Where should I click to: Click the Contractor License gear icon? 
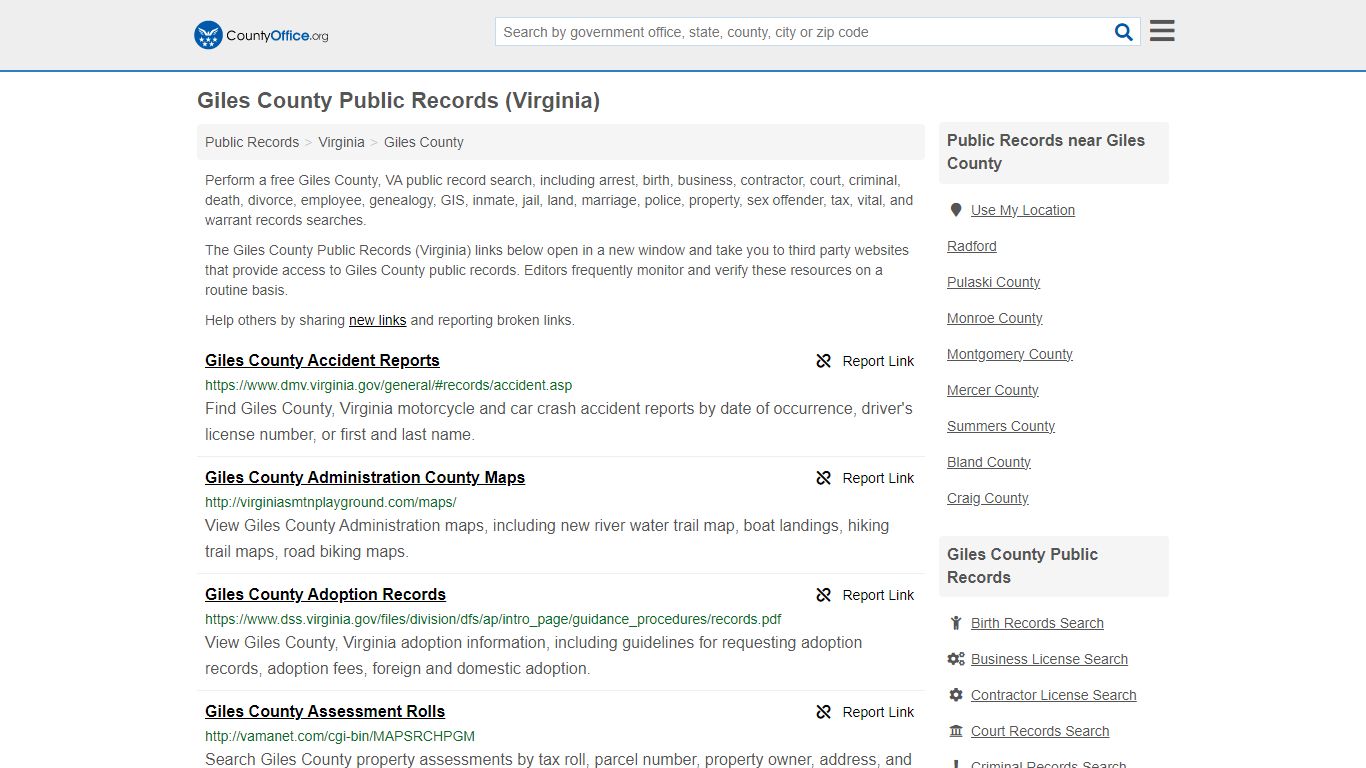[x=956, y=695]
